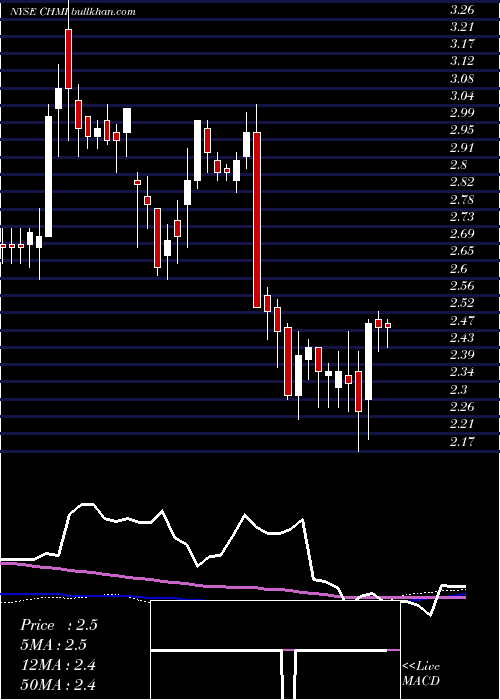500x700 pixels.
Task: Click the 3.26 price axis label
Action: coord(462,9)
